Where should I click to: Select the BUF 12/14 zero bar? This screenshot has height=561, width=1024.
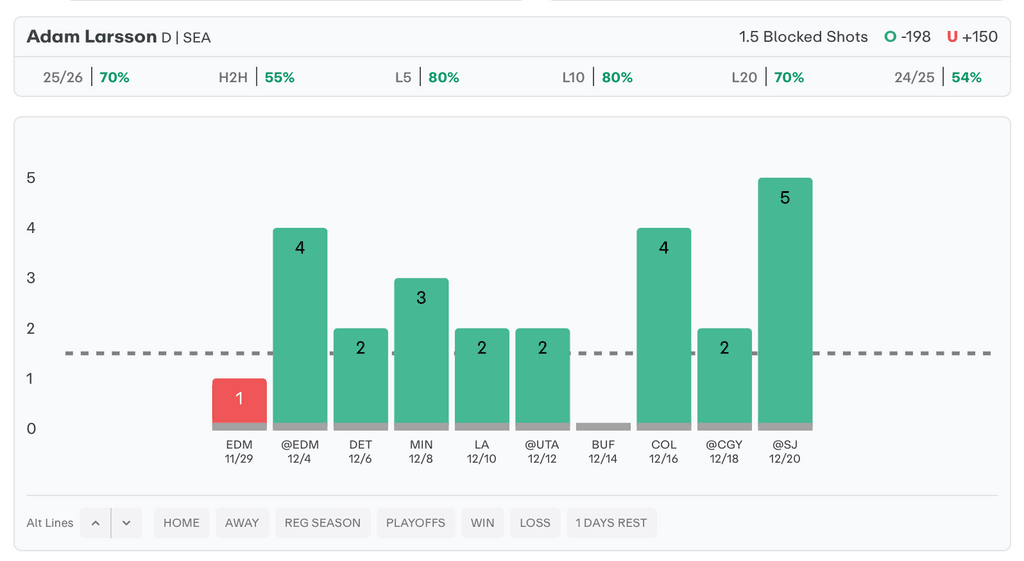pos(603,427)
